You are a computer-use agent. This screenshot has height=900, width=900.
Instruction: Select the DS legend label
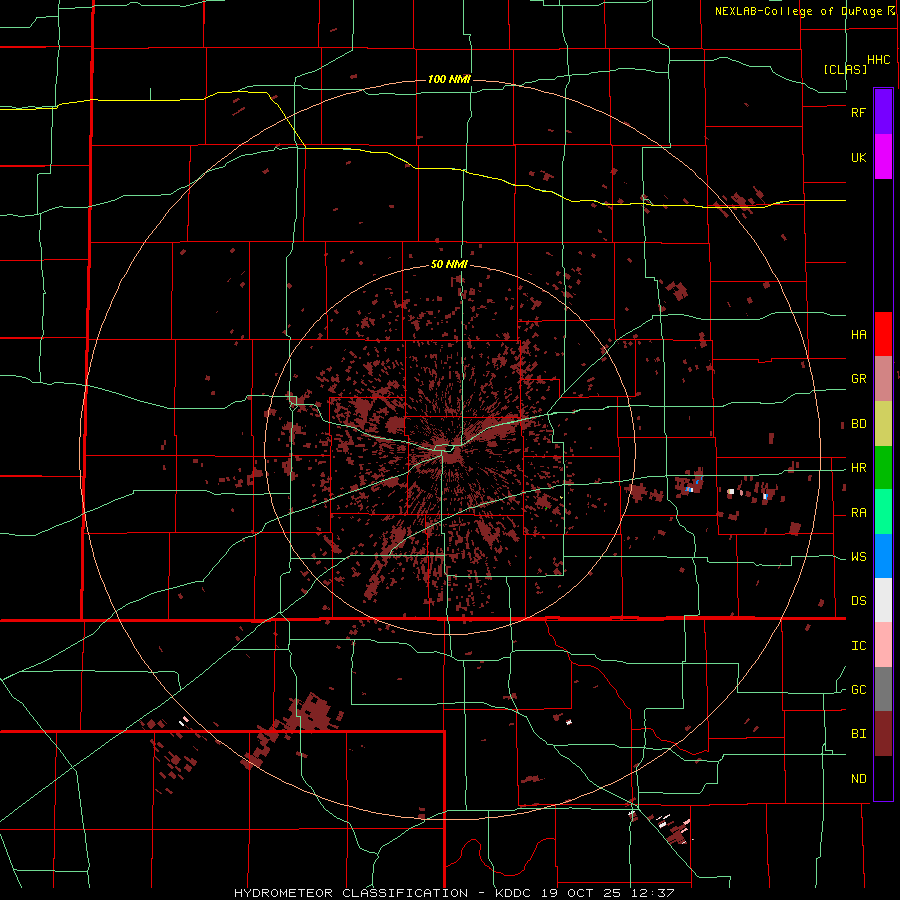[x=858, y=601]
